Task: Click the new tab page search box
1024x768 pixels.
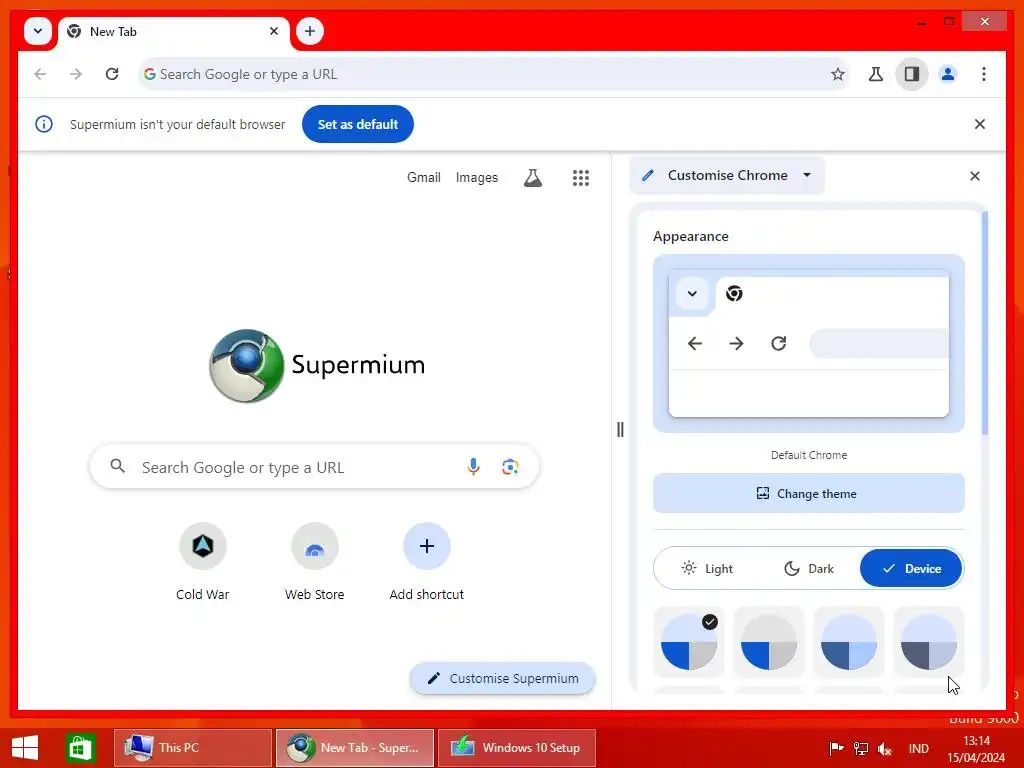Action: click(314, 467)
